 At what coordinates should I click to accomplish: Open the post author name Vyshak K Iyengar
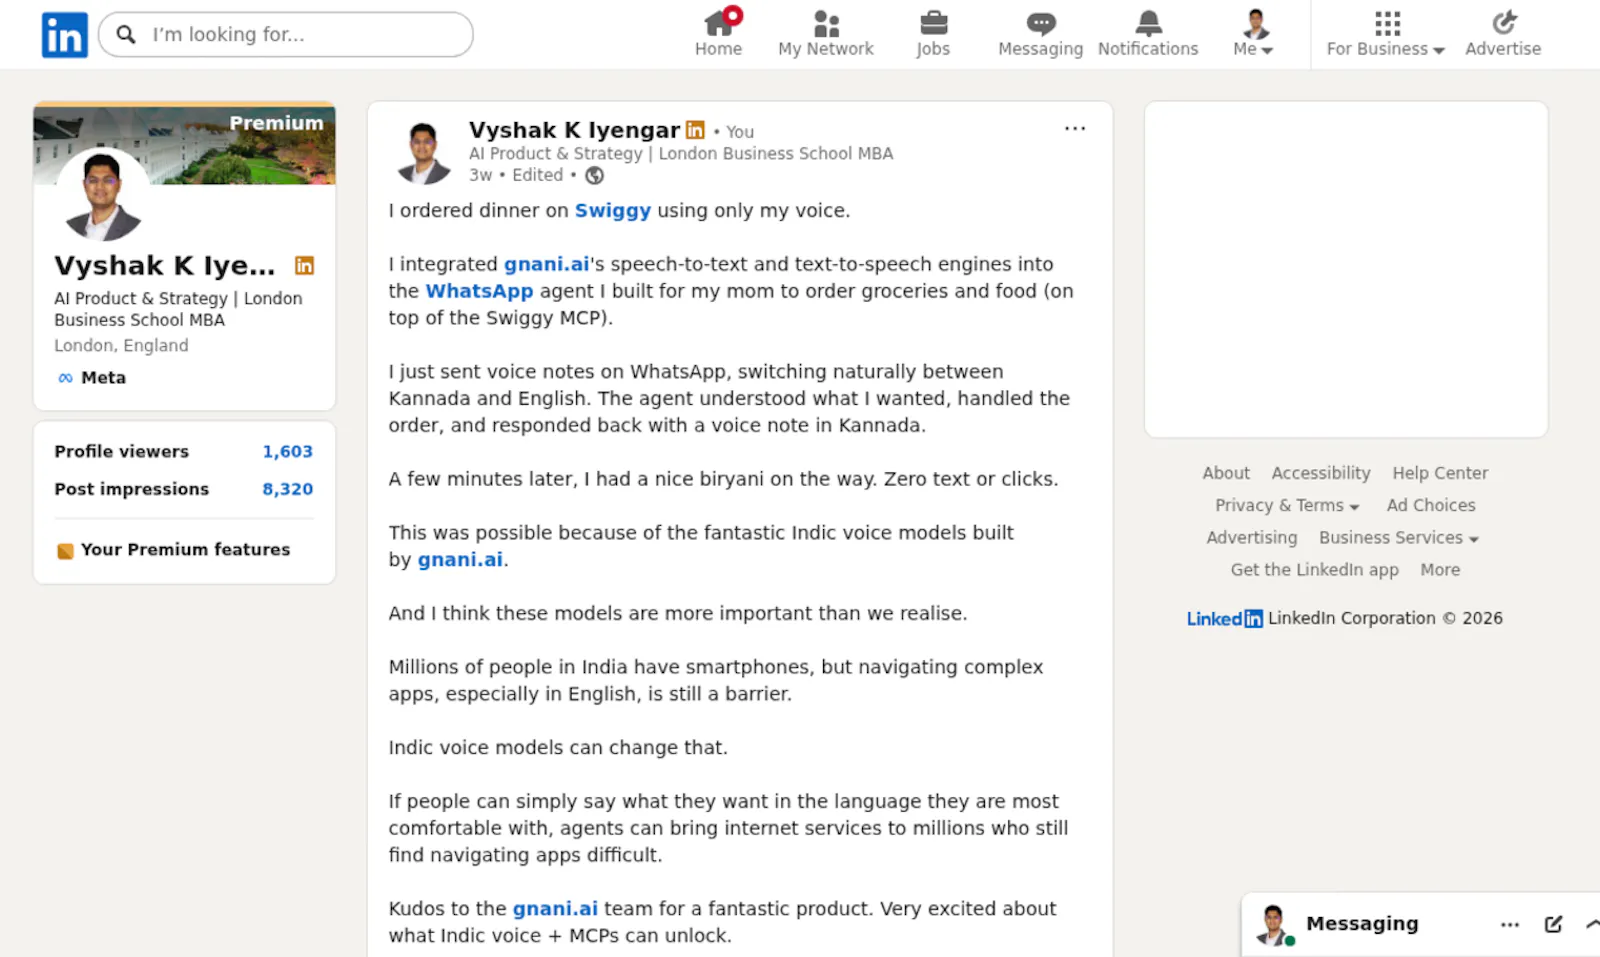574,130
